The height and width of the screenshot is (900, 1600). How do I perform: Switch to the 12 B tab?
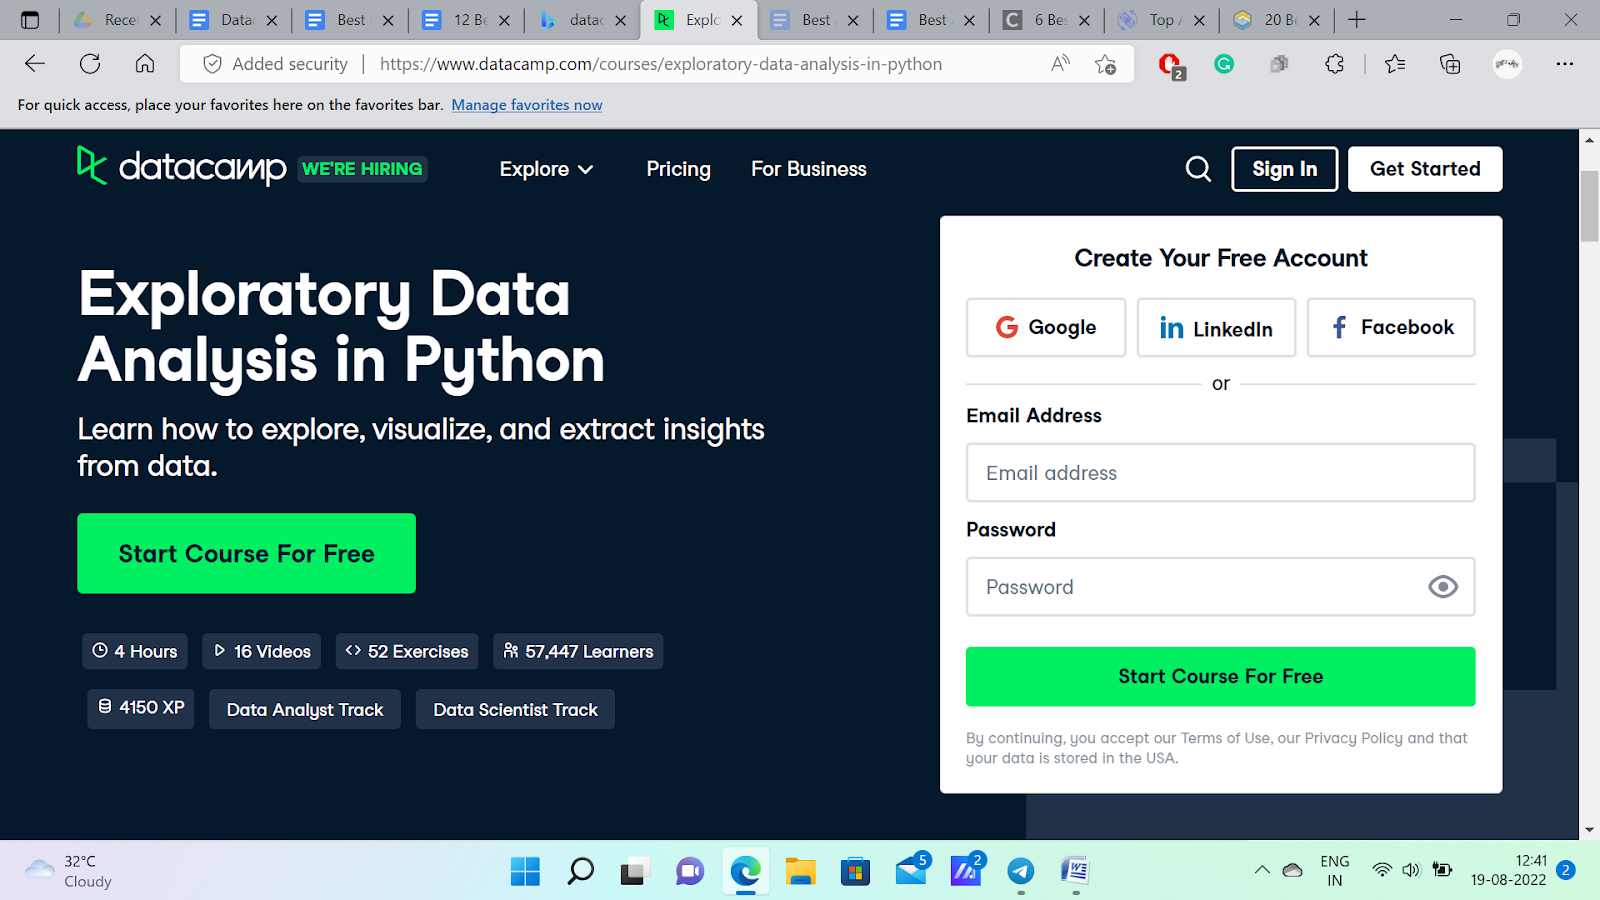tap(468, 20)
